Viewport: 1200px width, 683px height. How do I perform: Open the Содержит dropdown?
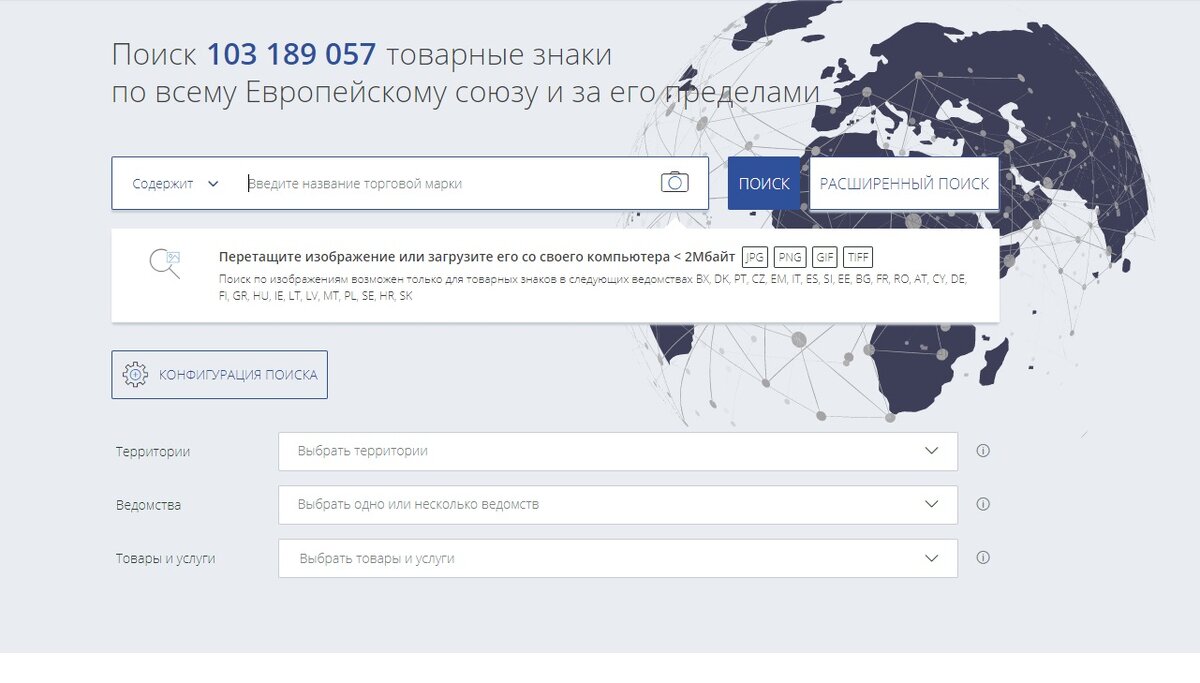point(173,183)
